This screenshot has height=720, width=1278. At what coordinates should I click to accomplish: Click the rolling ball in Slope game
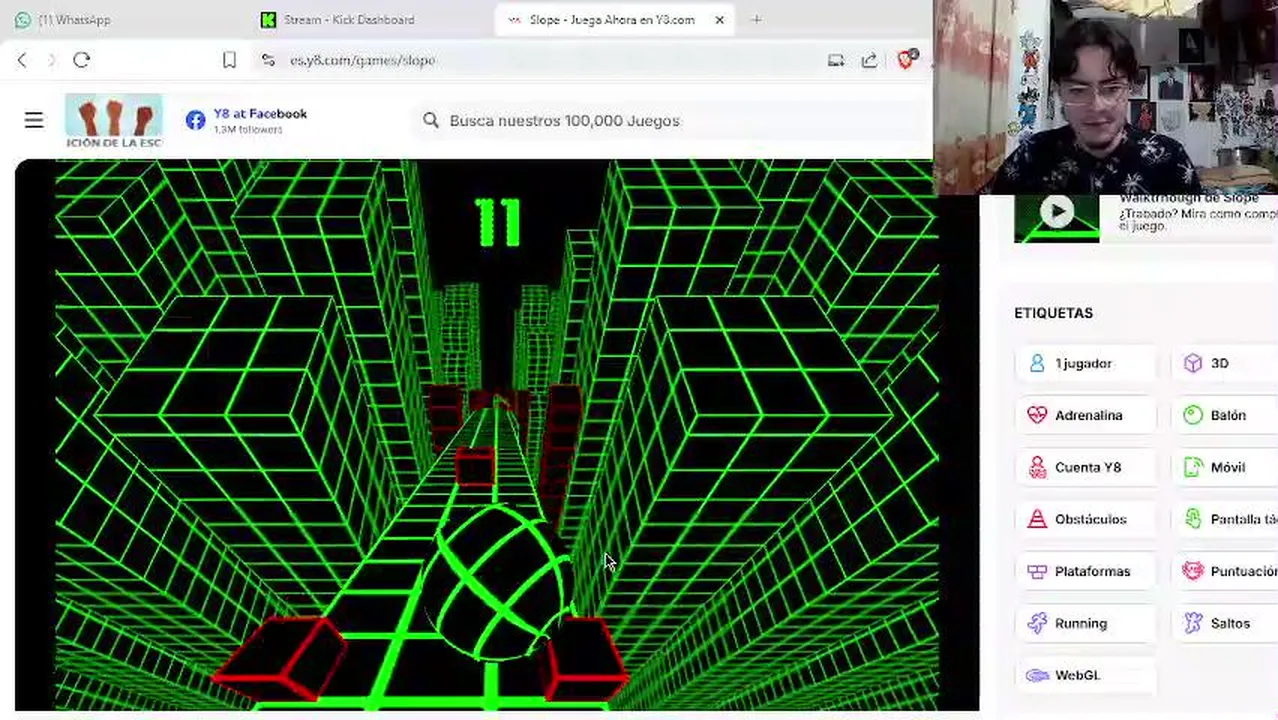coord(500,583)
